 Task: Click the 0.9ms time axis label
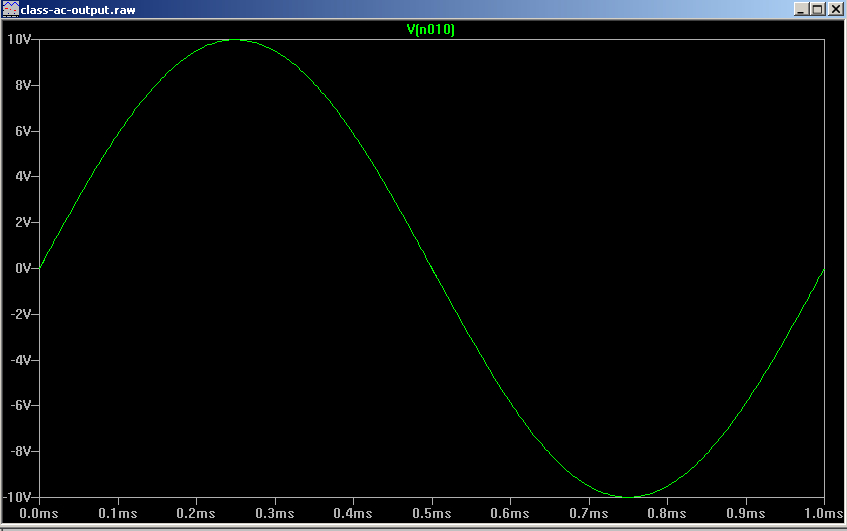(746, 513)
